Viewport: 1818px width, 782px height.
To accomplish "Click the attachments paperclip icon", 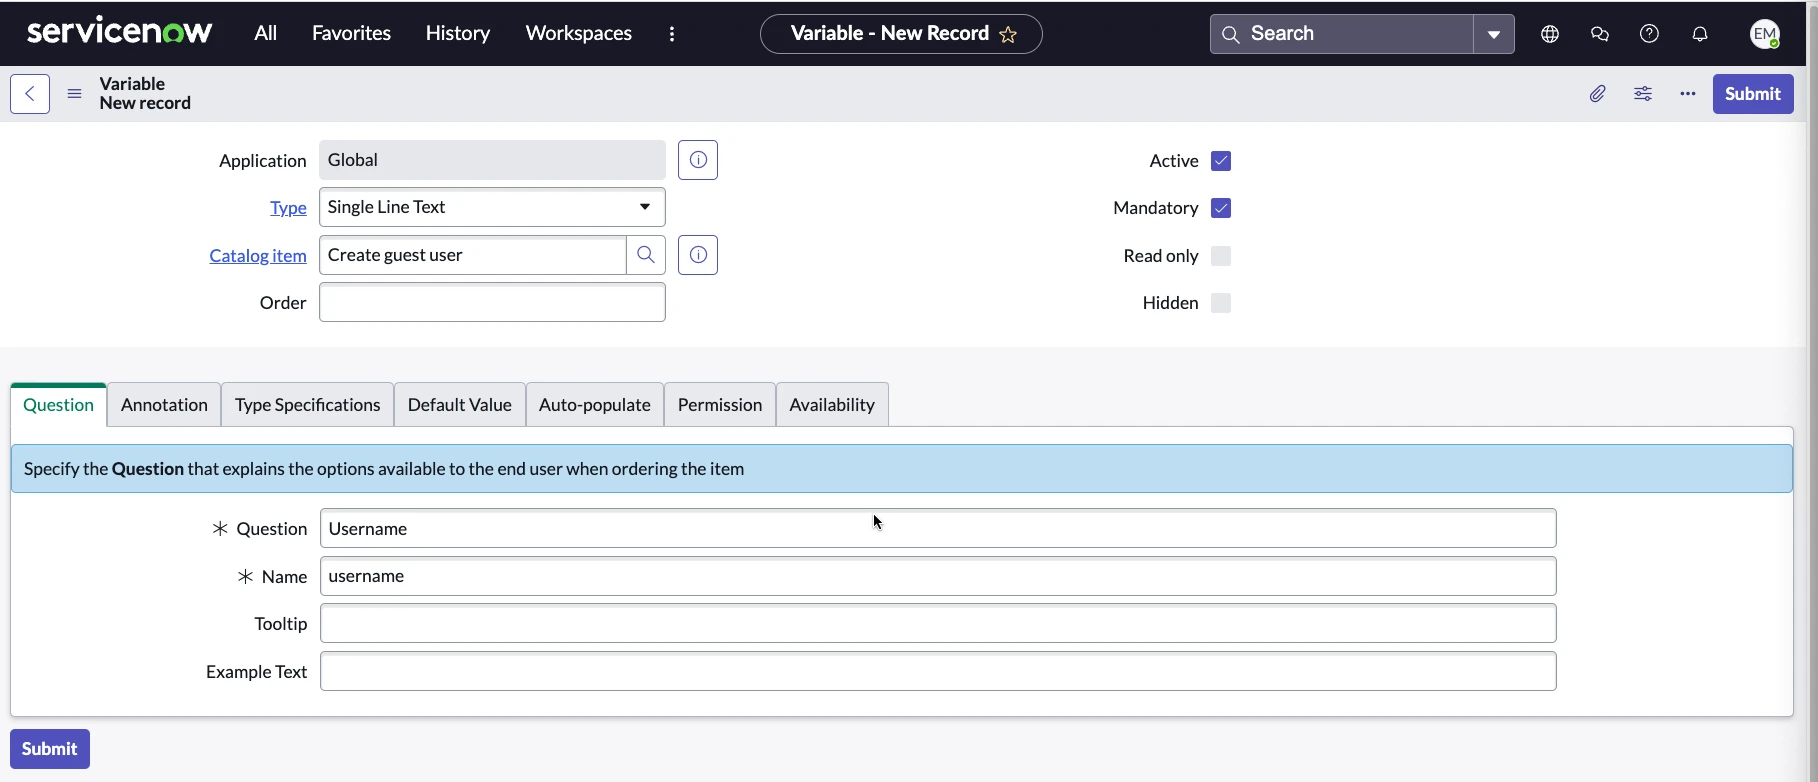I will click(1597, 94).
